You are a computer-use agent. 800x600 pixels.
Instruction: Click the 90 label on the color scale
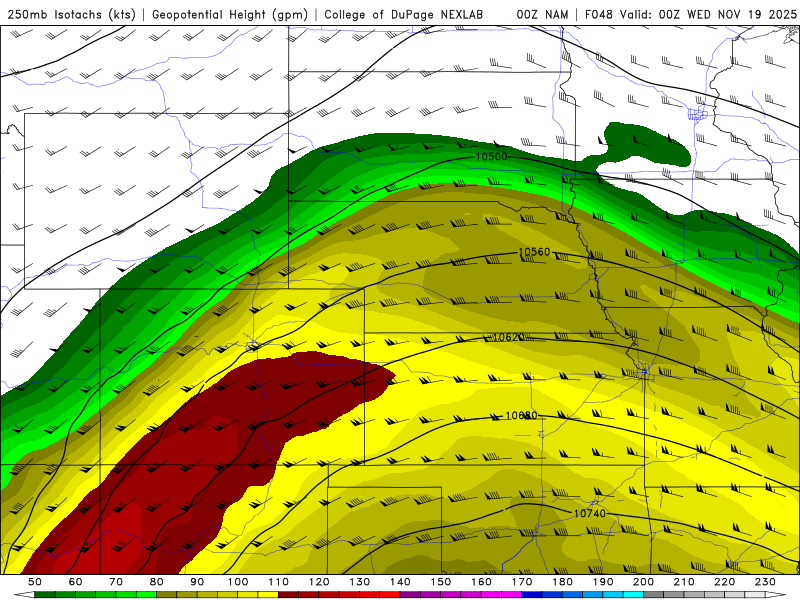tap(197, 582)
